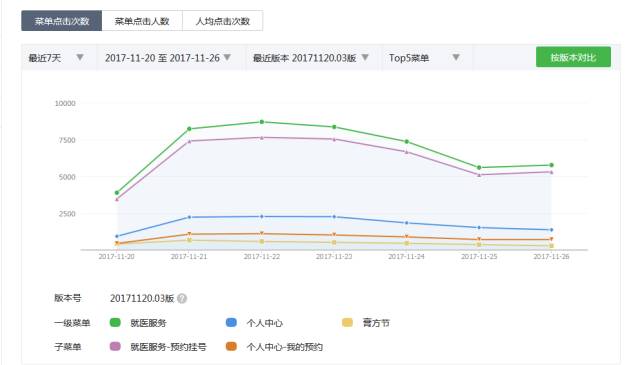The width and height of the screenshot is (640, 365).
Task: Click the 就医服务-预约挂号 legend label
Action: [x=168, y=347]
